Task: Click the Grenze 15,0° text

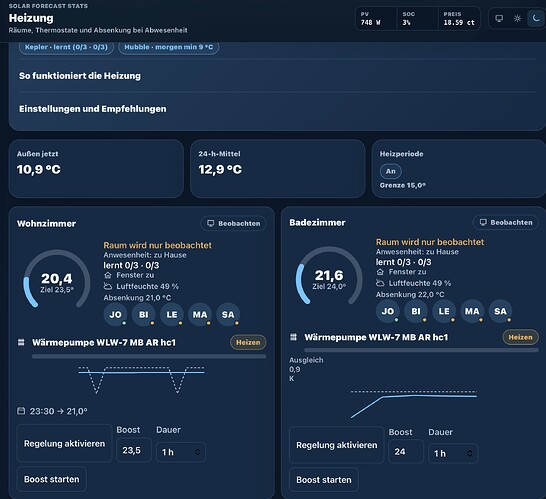Action: 403,185
